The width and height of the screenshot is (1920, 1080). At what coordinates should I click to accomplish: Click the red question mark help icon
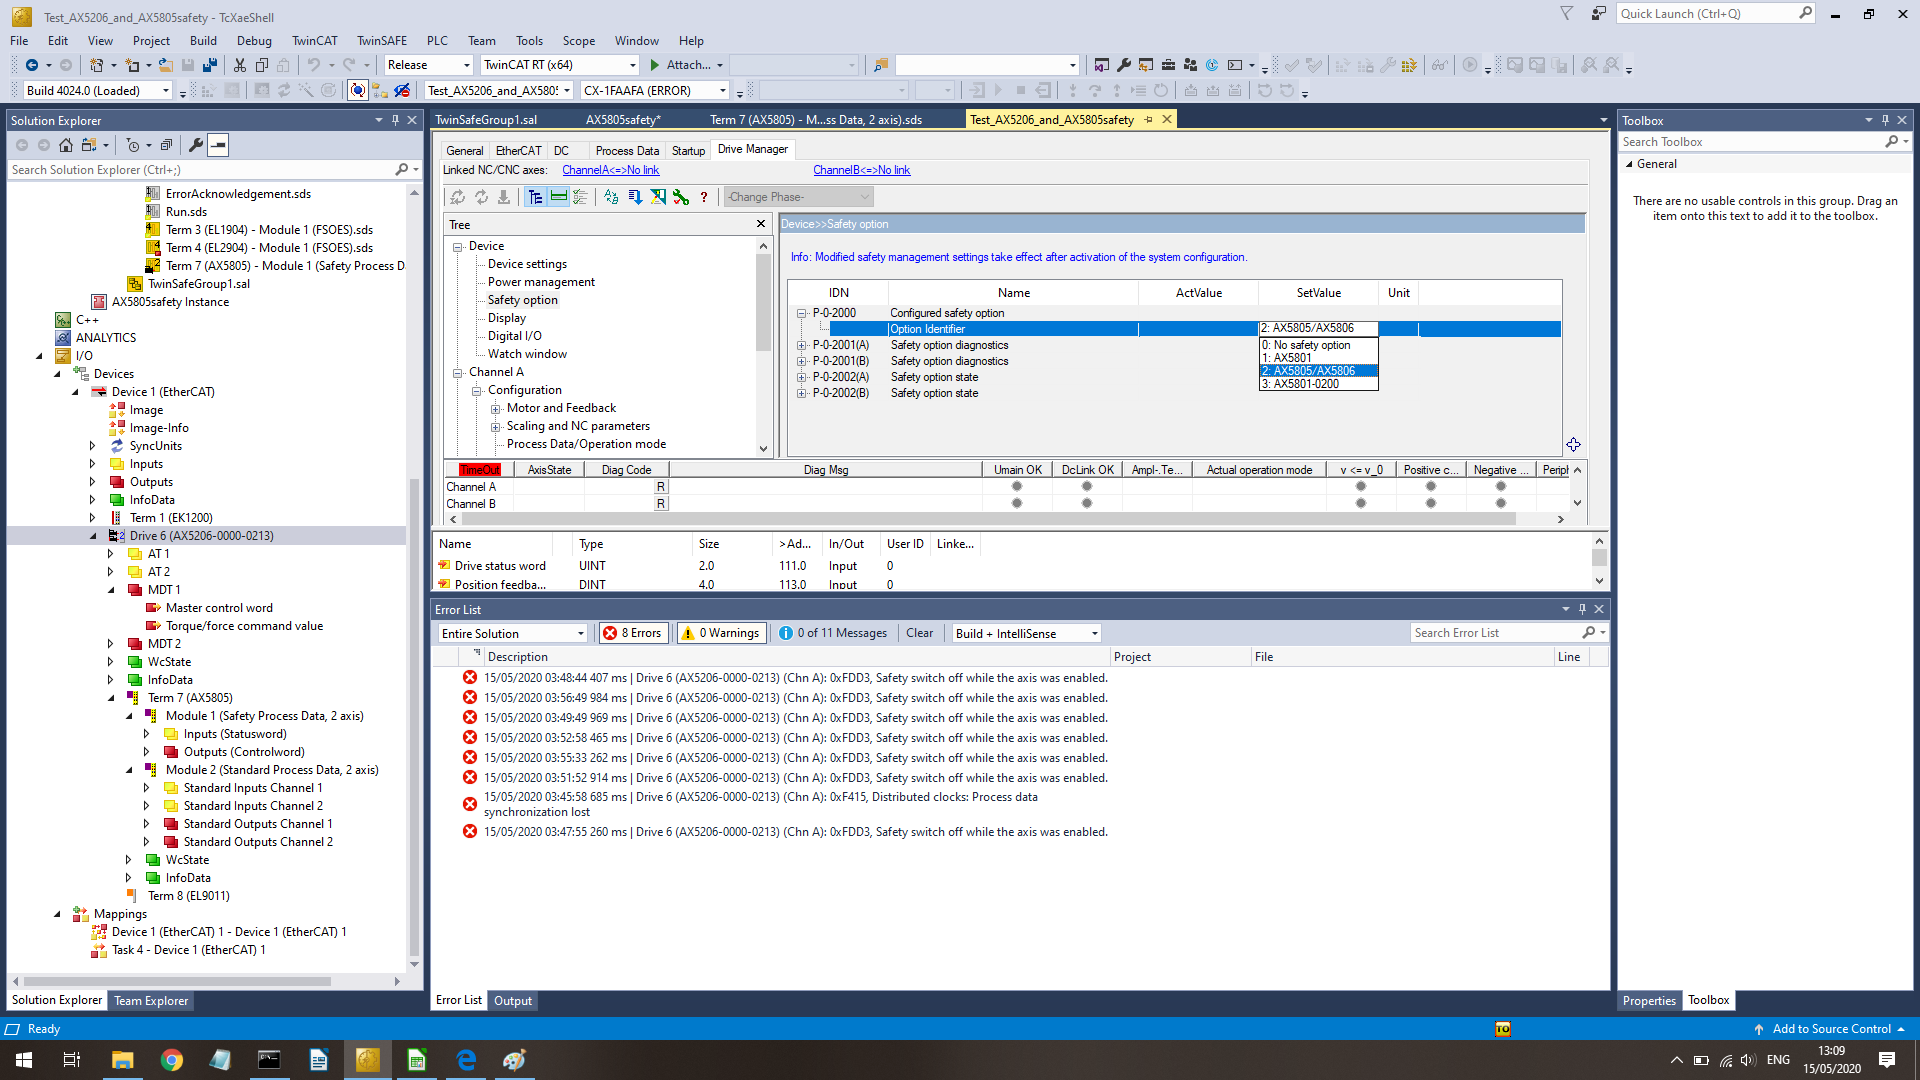click(704, 197)
